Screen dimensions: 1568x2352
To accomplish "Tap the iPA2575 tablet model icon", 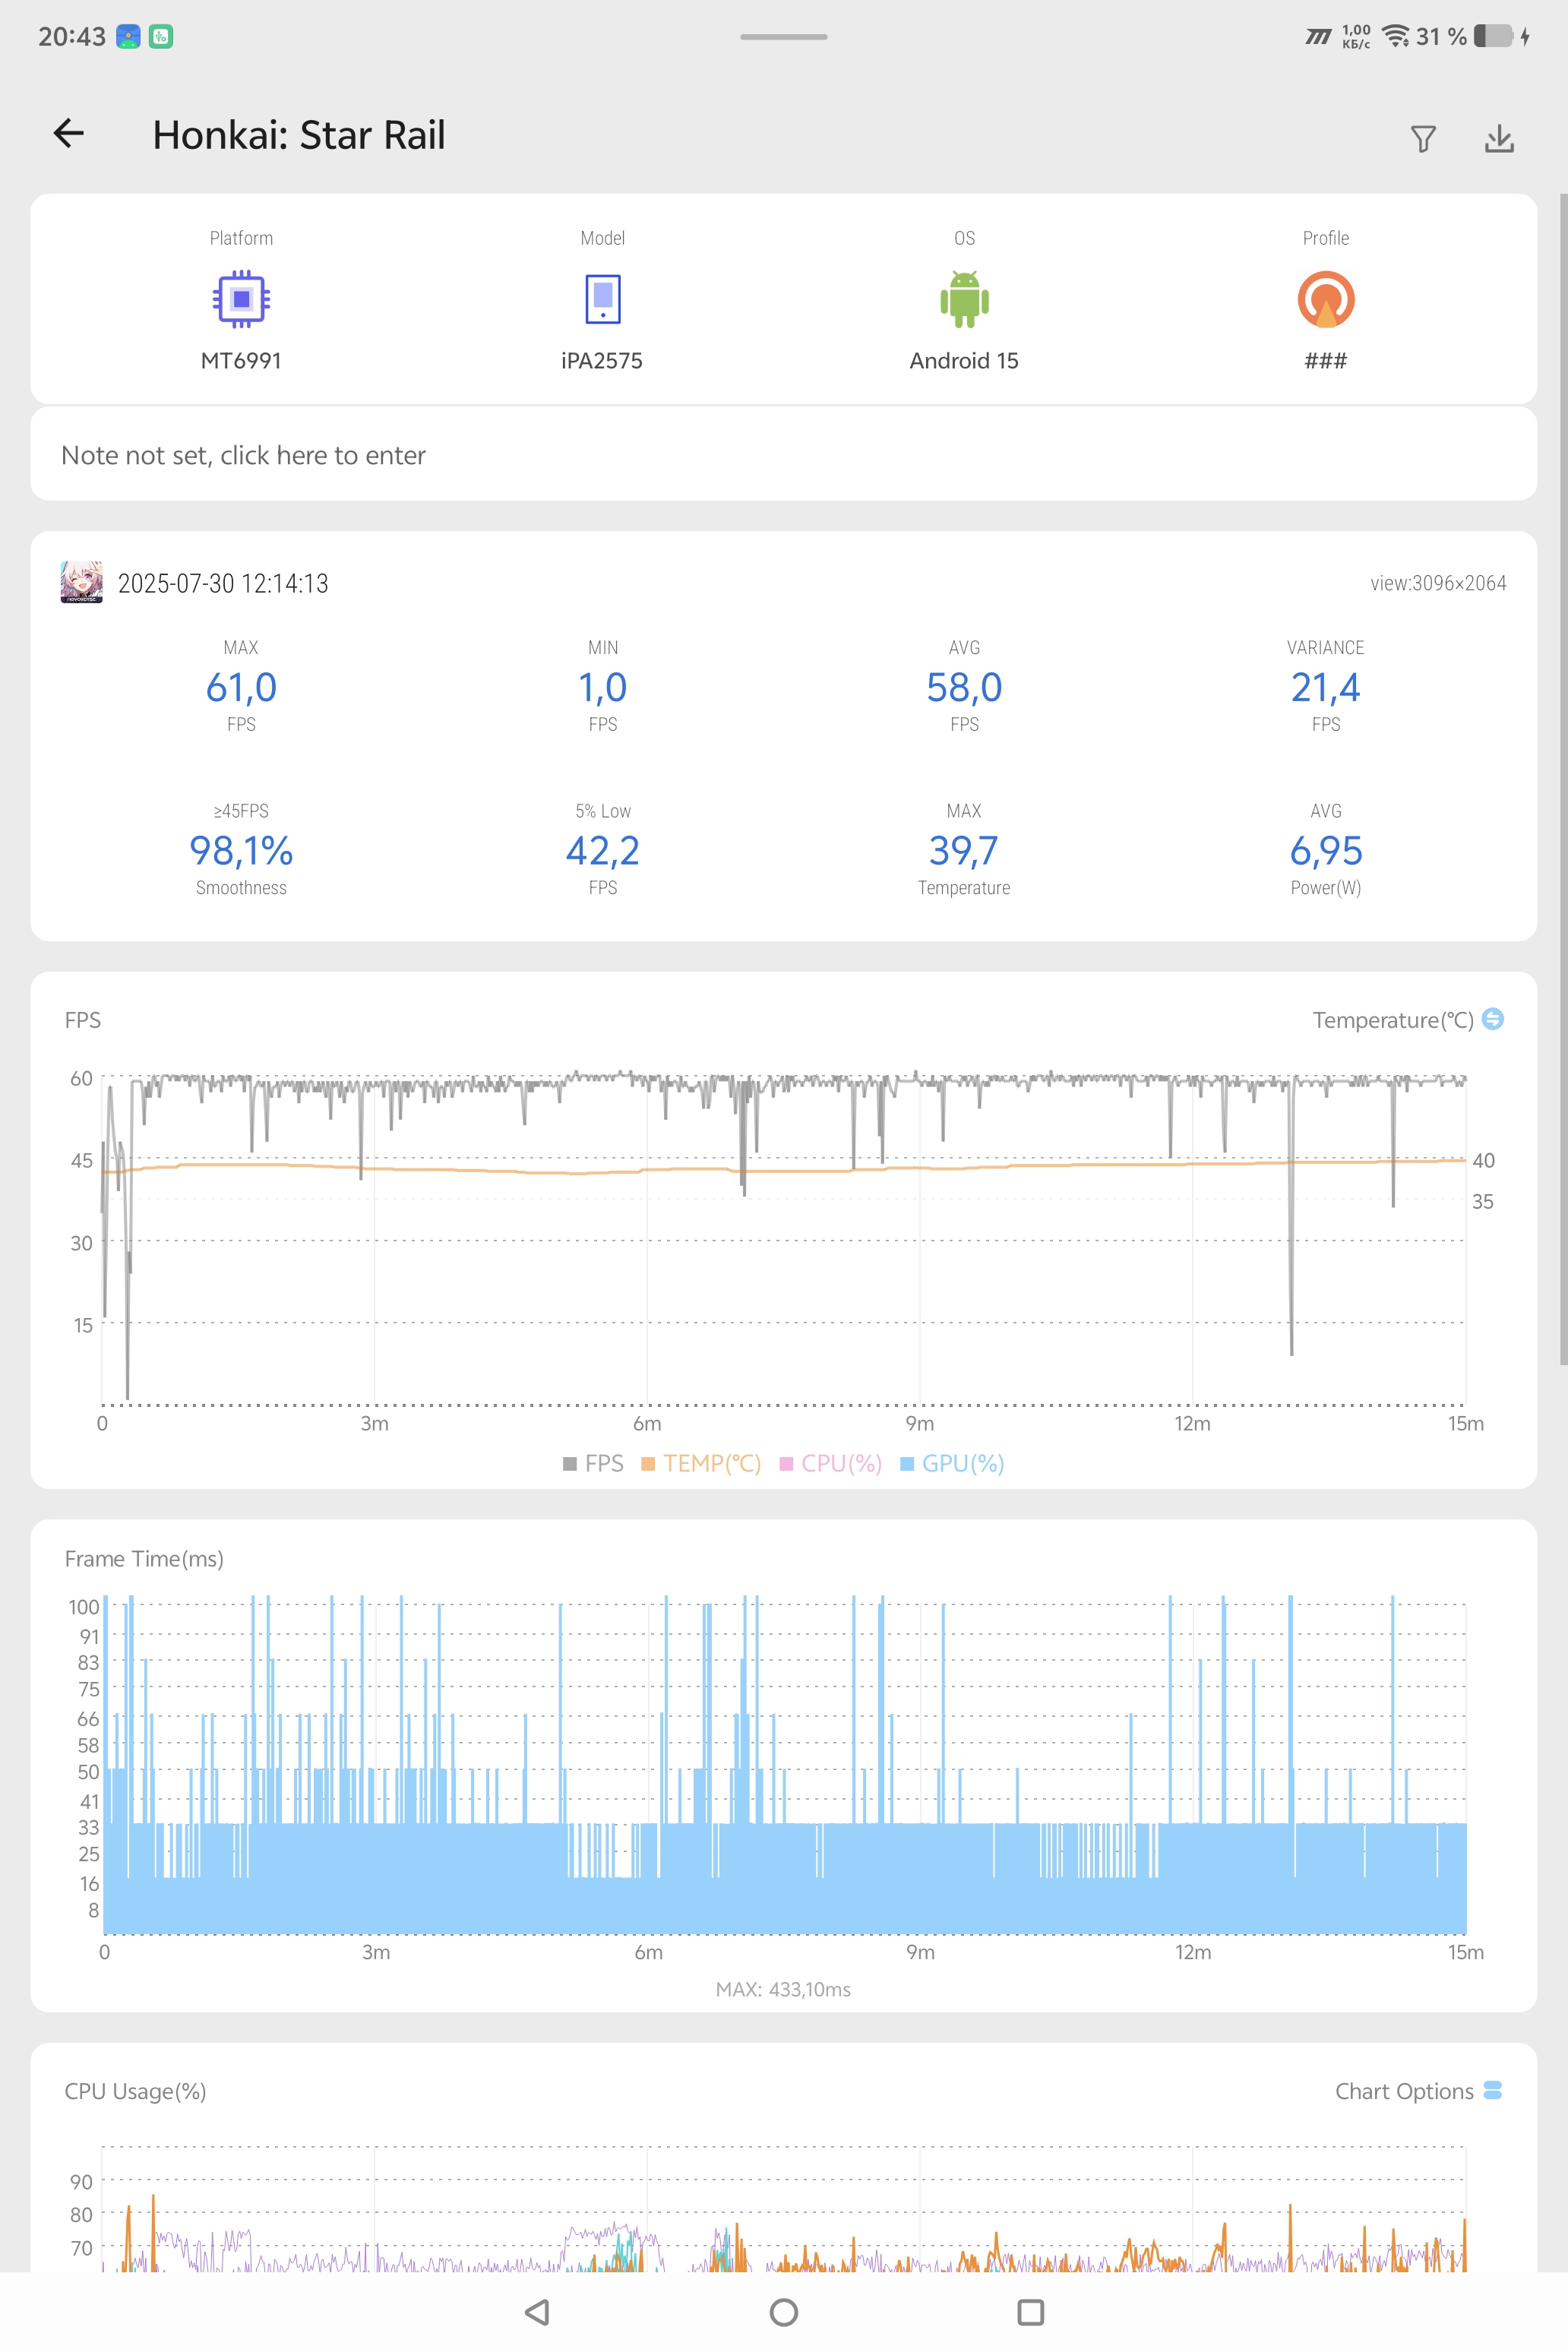I will 603,299.
